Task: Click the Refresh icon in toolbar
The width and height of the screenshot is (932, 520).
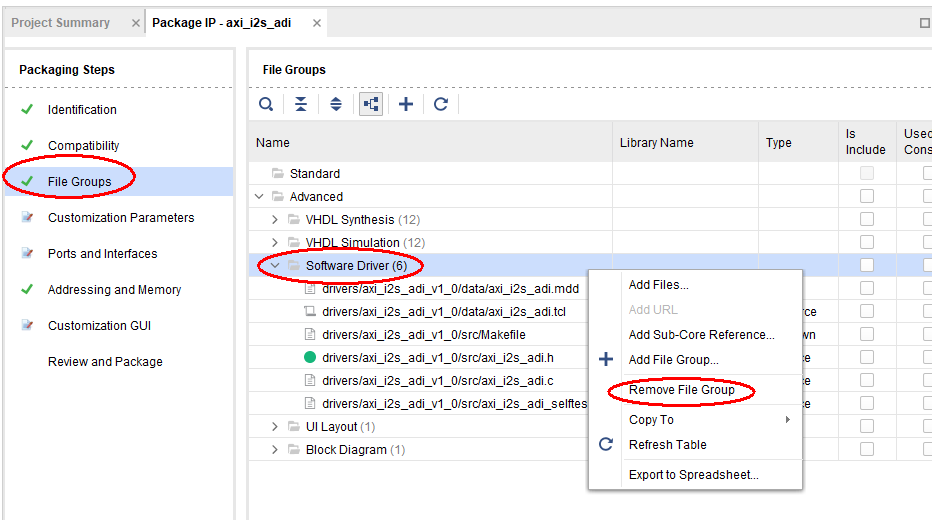Action: [441, 104]
